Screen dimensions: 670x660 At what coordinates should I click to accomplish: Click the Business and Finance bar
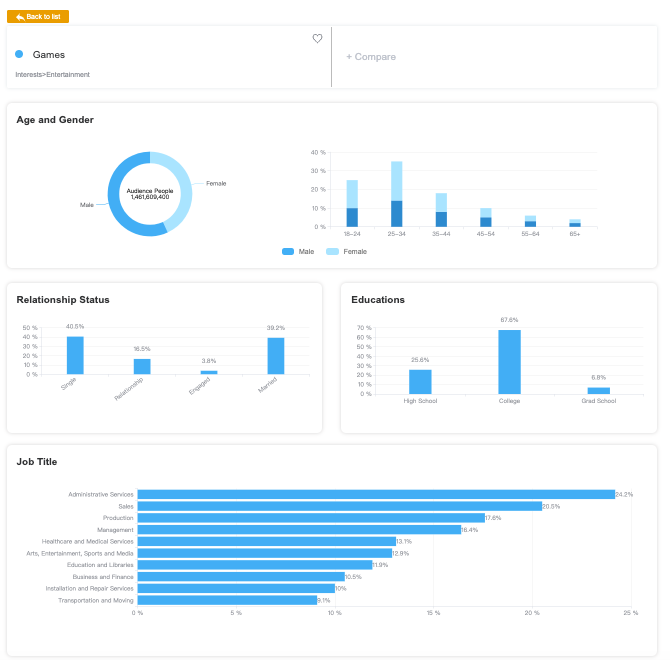(241, 577)
